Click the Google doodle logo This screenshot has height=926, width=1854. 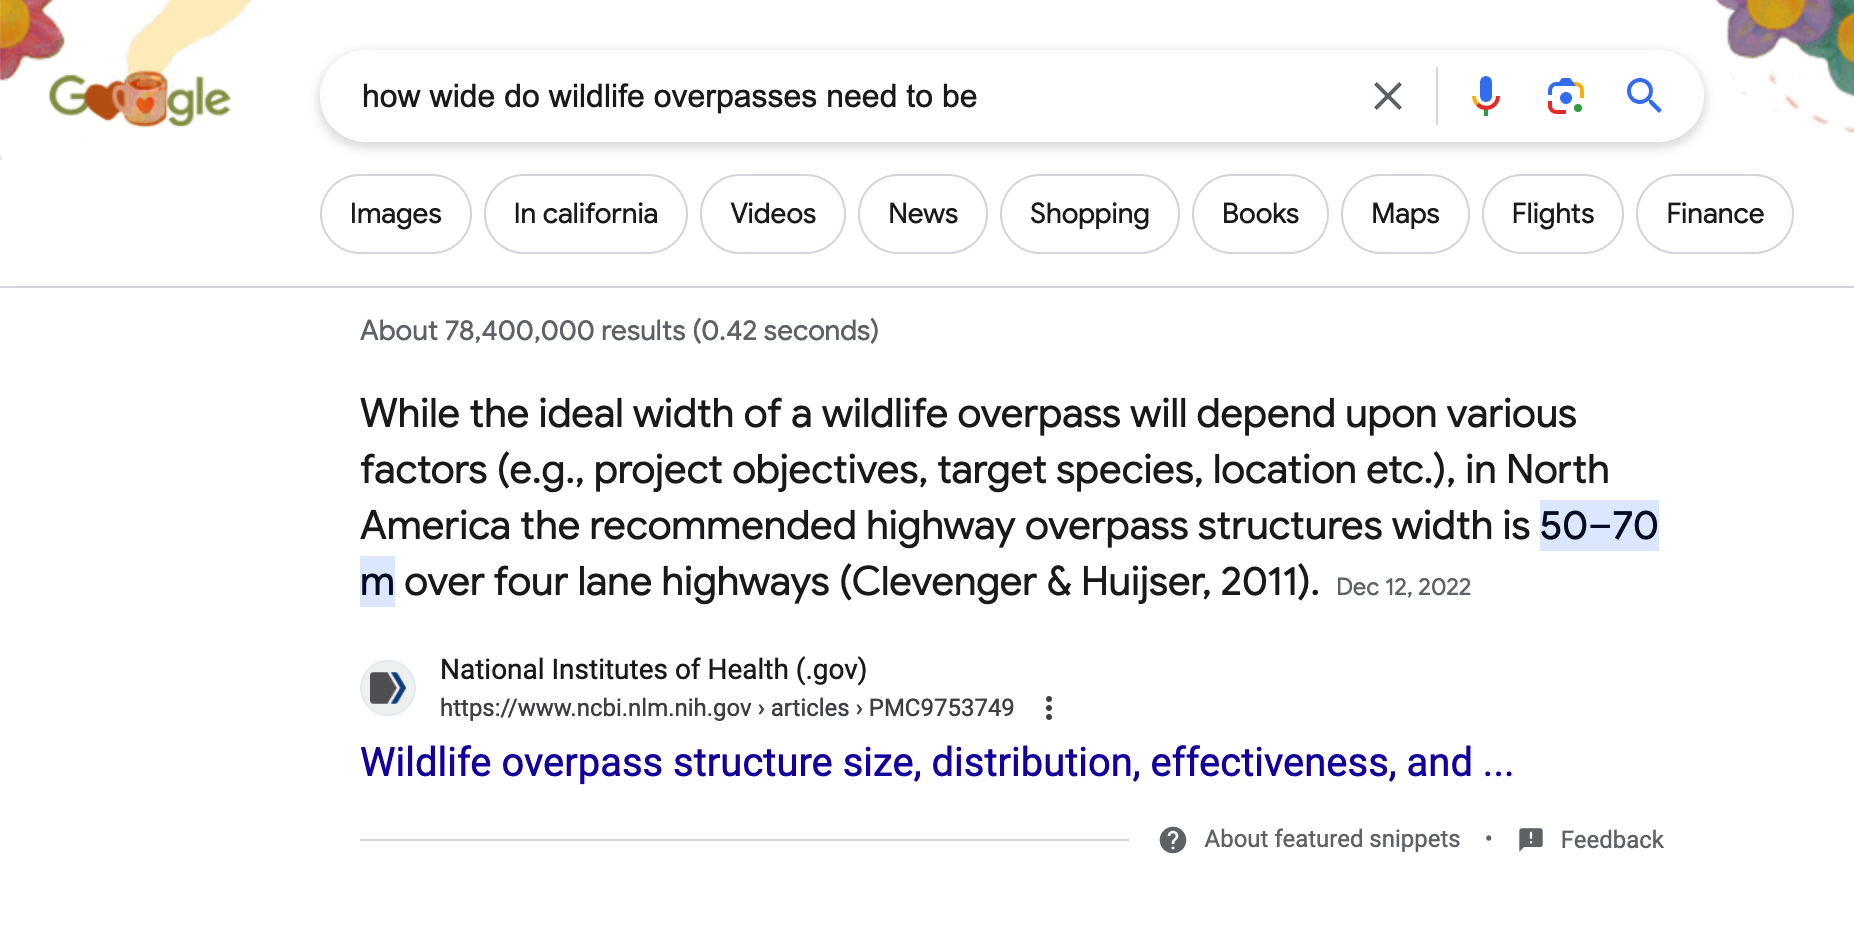(x=140, y=98)
